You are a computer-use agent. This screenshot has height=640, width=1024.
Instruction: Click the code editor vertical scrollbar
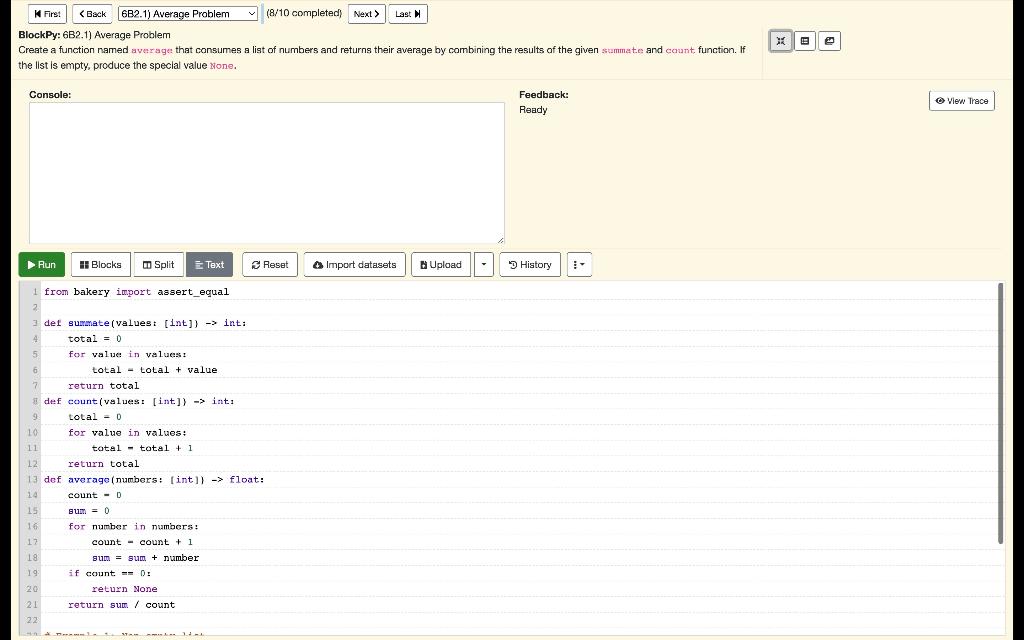pyautogui.click(x=1000, y=413)
